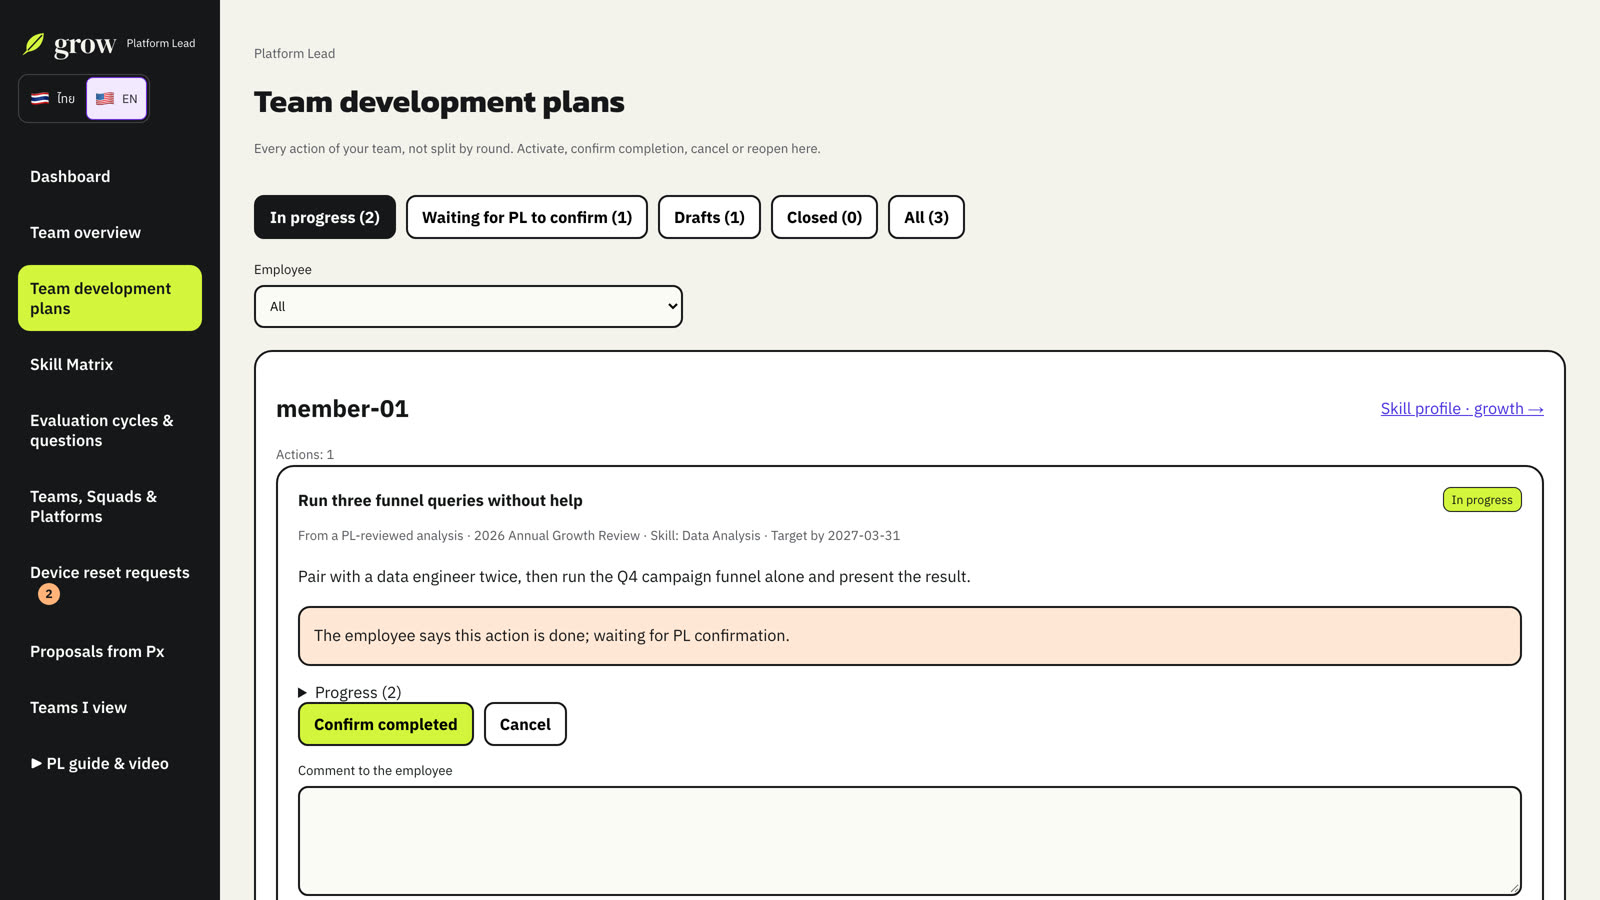Open the Skill Matrix page
Screen dimensions: 1600x900
110,364
